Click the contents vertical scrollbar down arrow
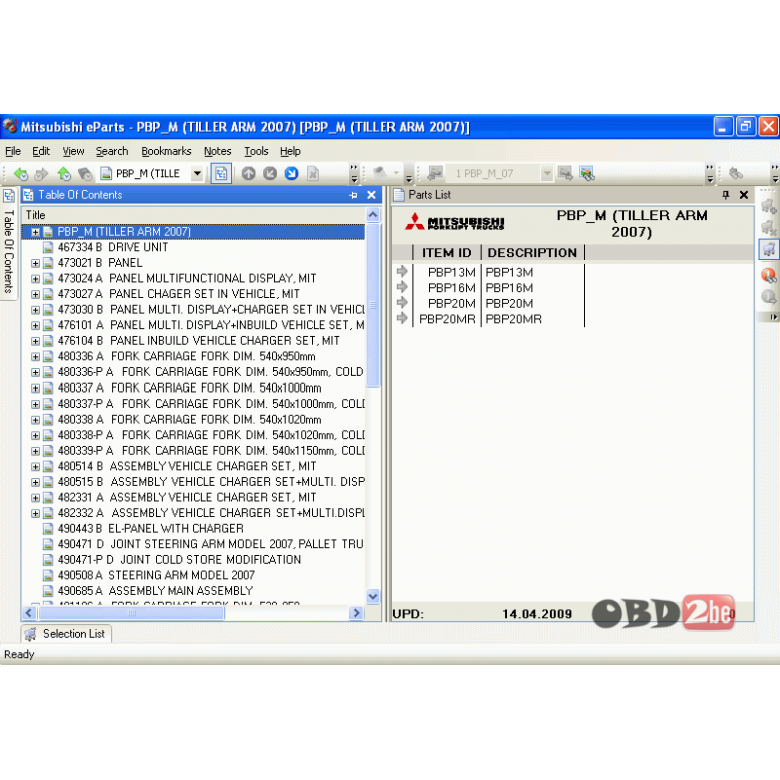 (373, 596)
